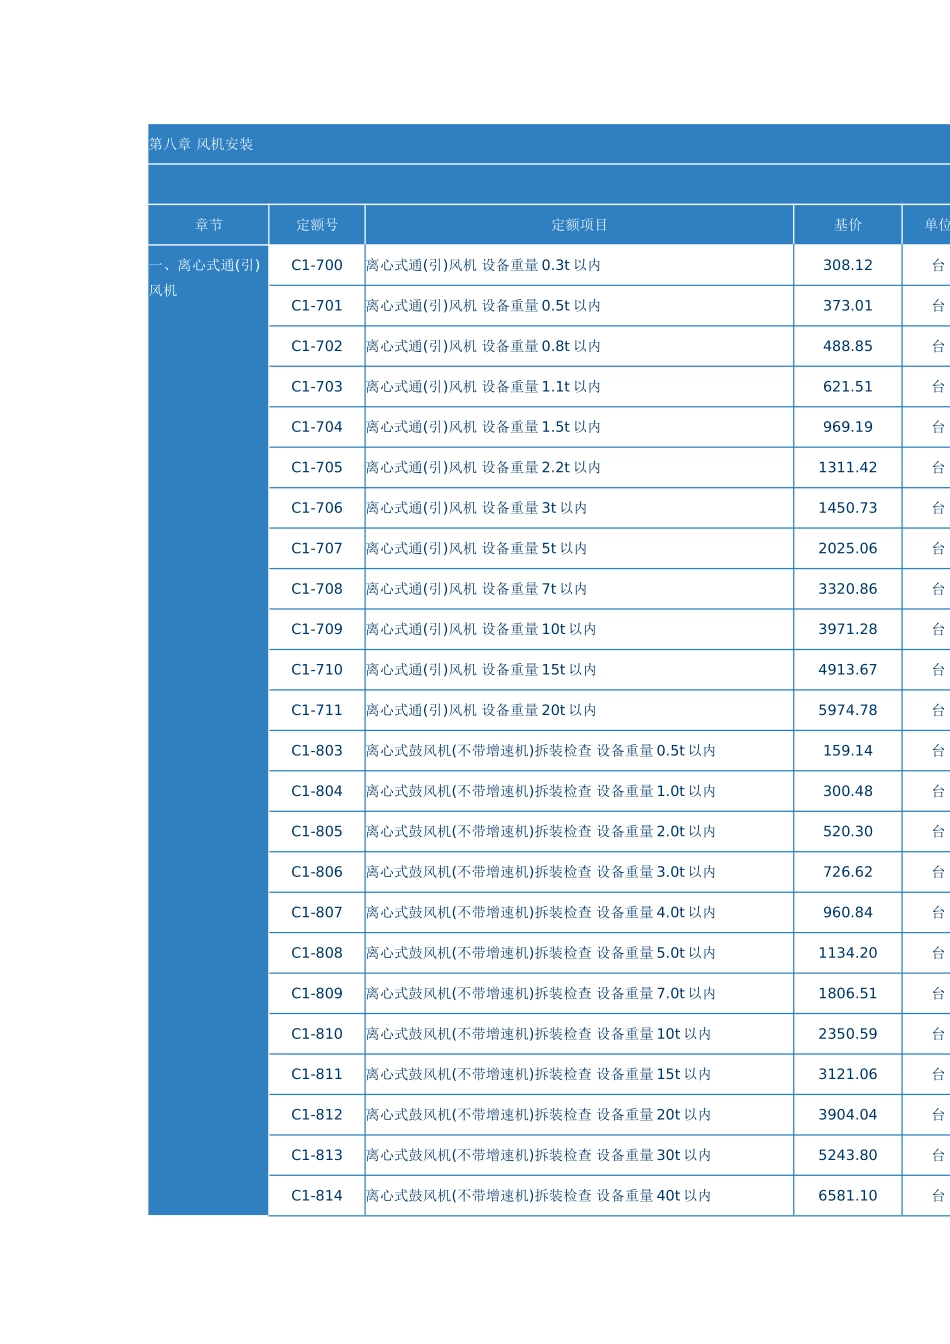Click item '离心式鼓风机(不带增速机)拆装检查 设备重量 1.0t 以内'

click(541, 791)
